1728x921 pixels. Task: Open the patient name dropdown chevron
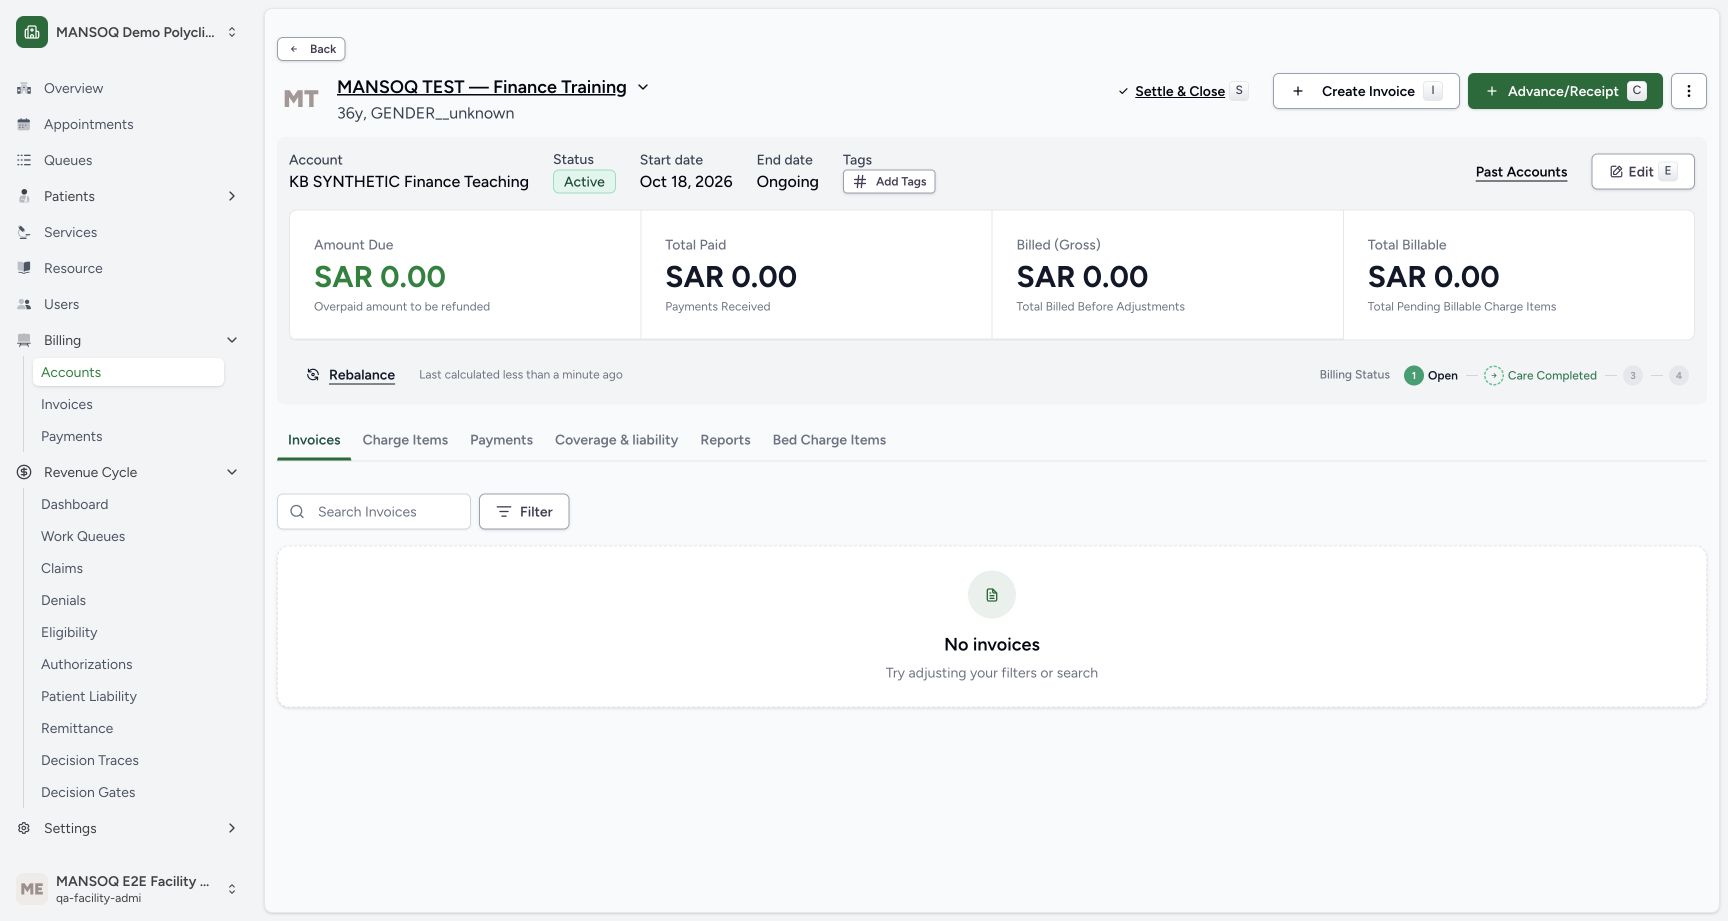click(x=643, y=87)
